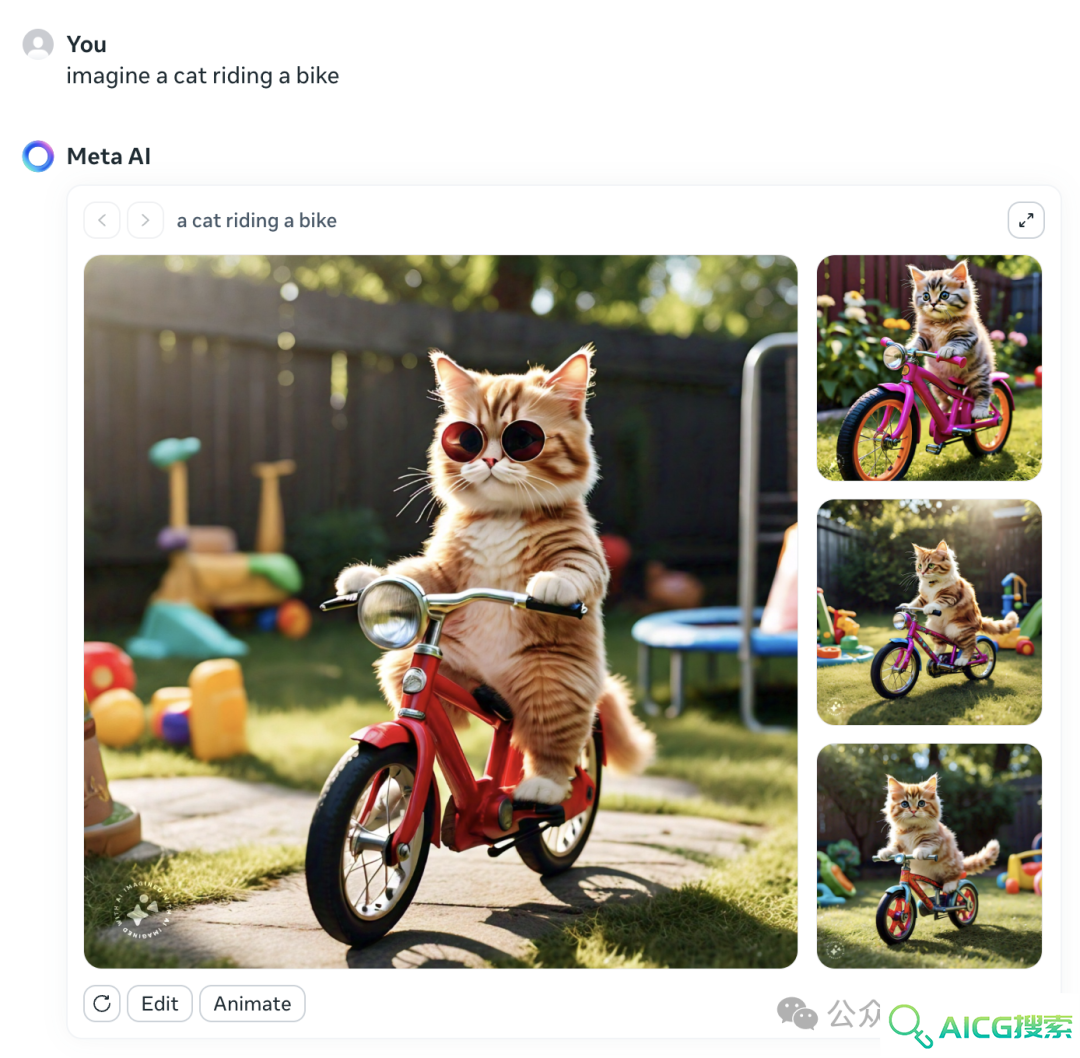Click the WeChat logo watermark
This screenshot has width=1080, height=1058.
click(797, 1013)
